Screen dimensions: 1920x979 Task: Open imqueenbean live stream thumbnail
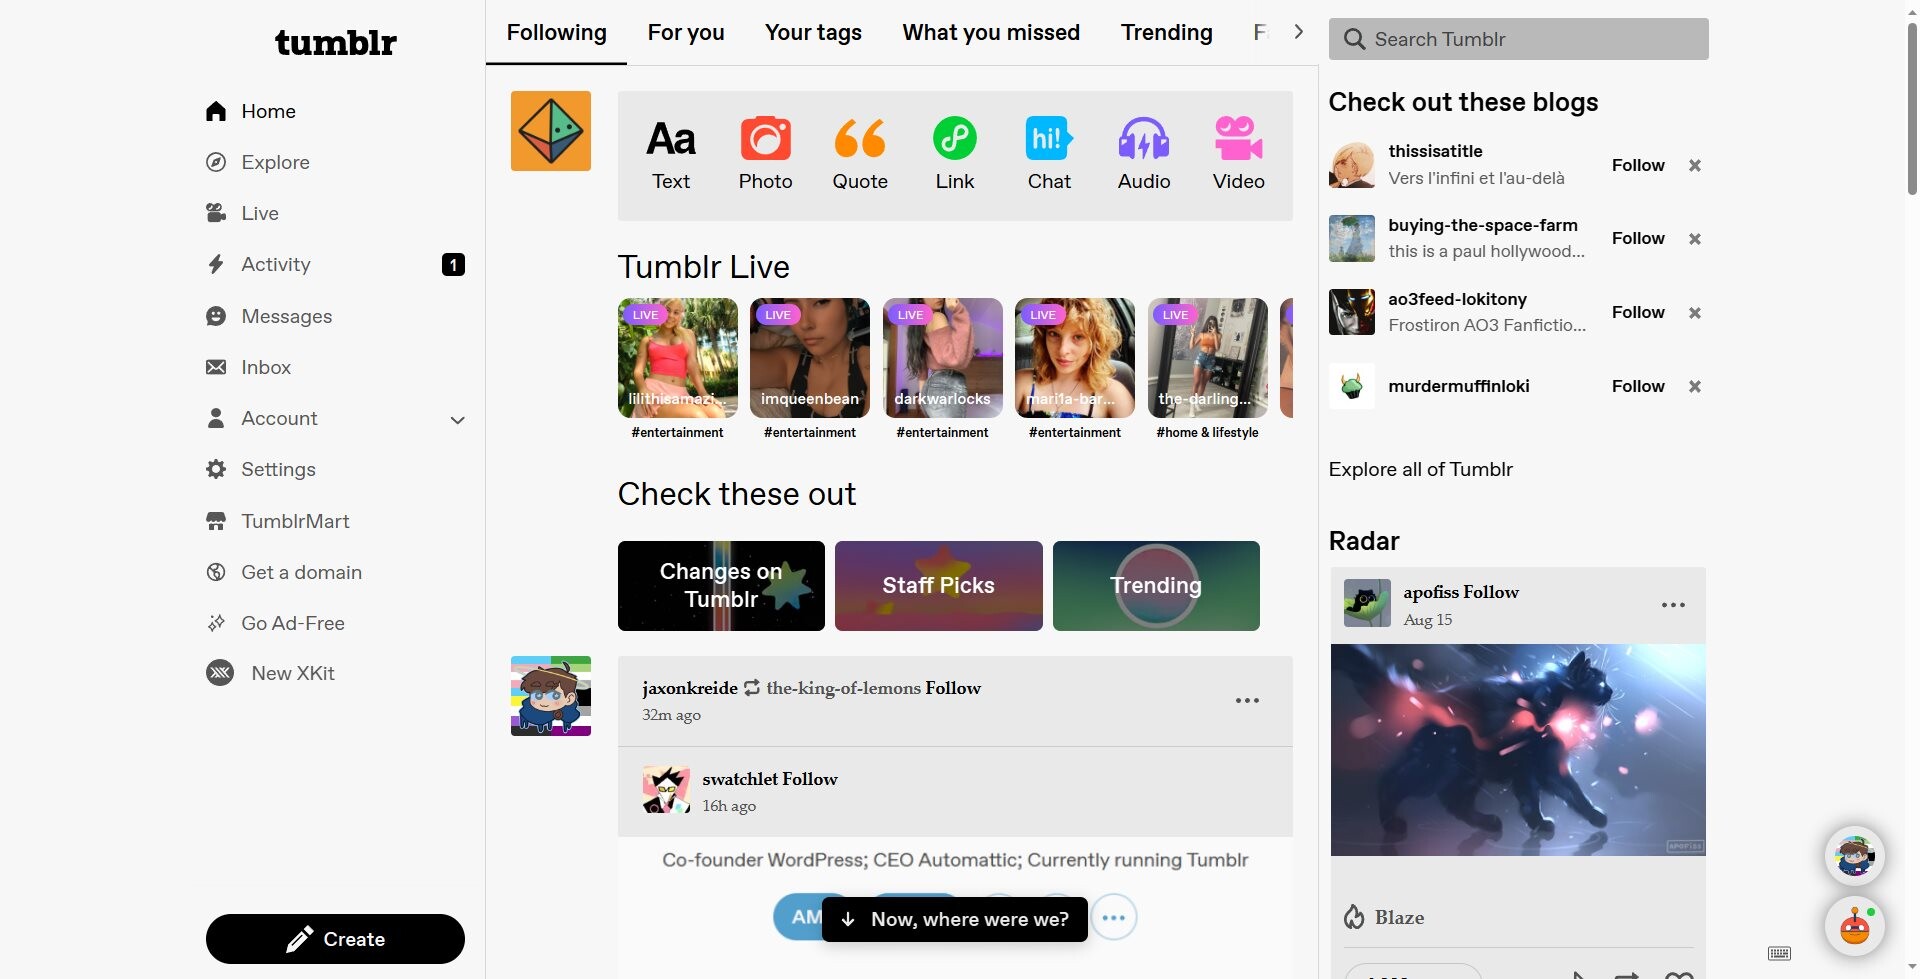(809, 358)
